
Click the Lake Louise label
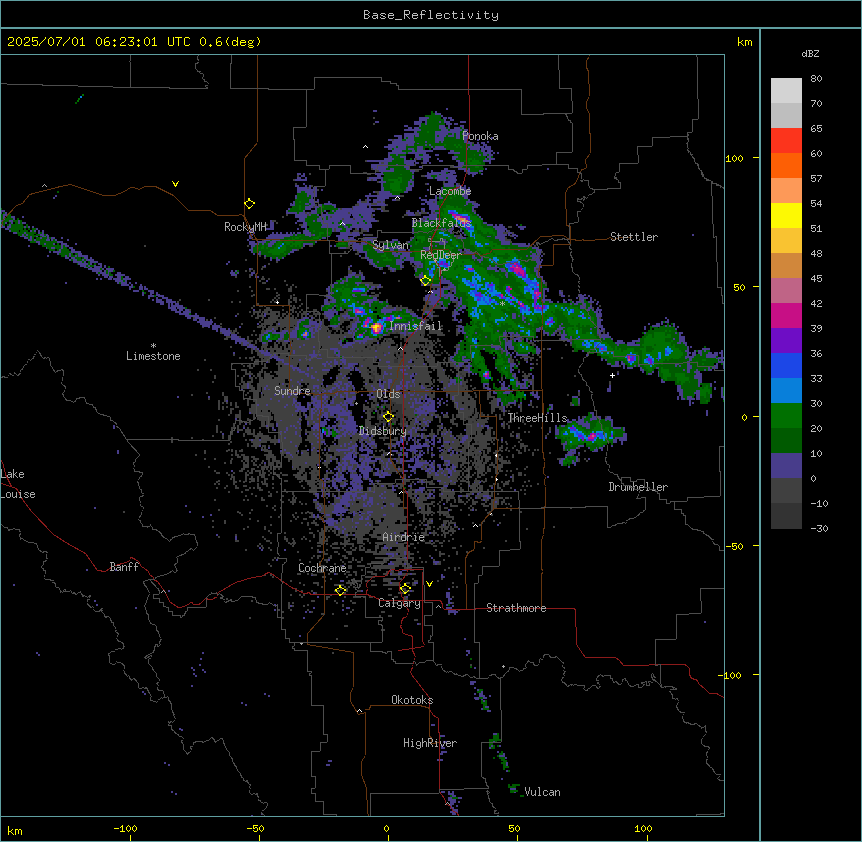tap(18, 484)
